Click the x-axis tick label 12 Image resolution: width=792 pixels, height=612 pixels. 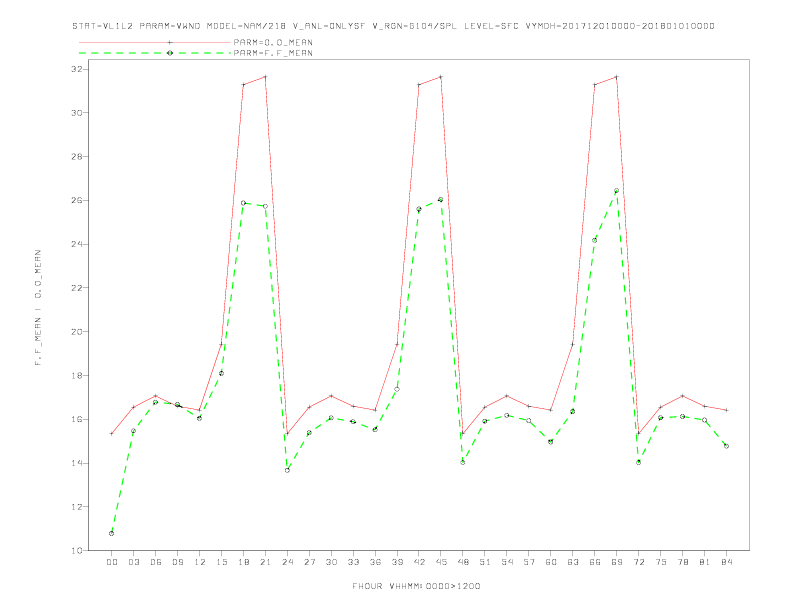pyautogui.click(x=200, y=562)
